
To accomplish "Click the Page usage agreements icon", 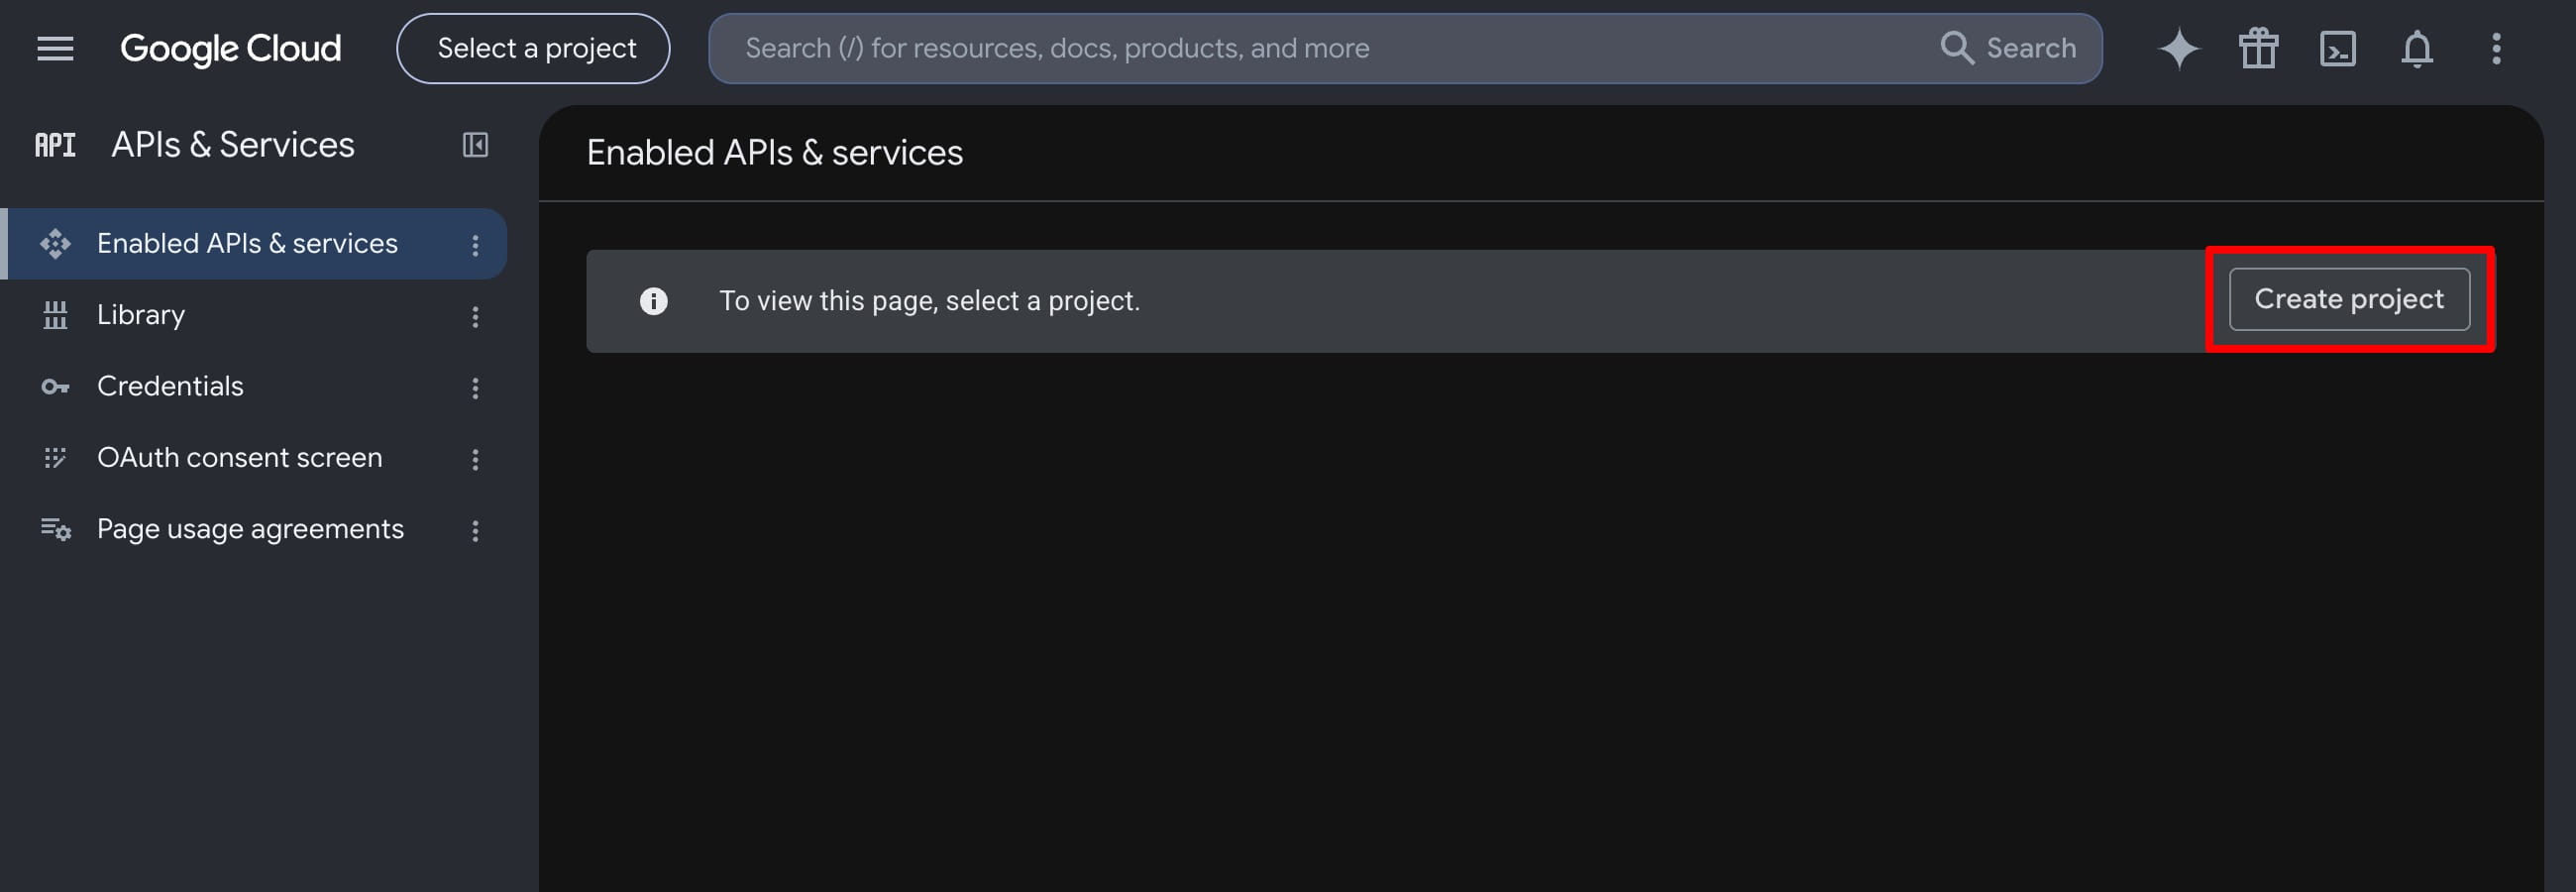I will [55, 529].
